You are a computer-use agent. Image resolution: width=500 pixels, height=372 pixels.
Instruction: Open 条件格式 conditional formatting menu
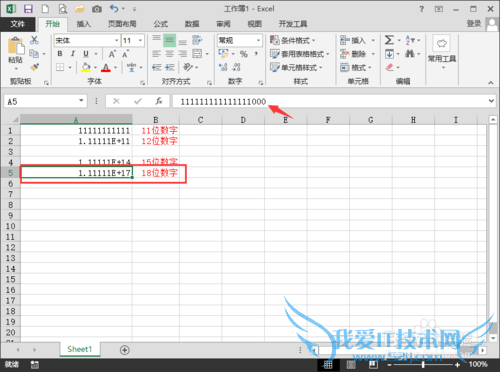(292, 40)
